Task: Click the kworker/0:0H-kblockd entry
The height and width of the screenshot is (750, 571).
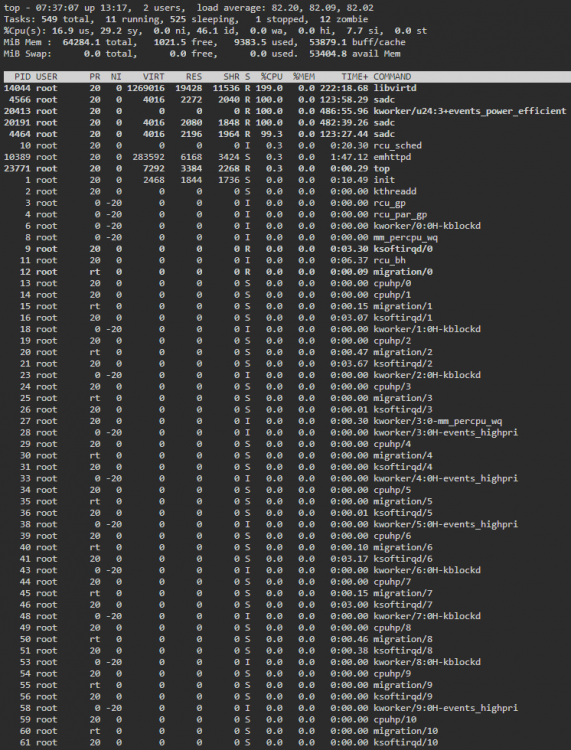Action: (x=427, y=226)
